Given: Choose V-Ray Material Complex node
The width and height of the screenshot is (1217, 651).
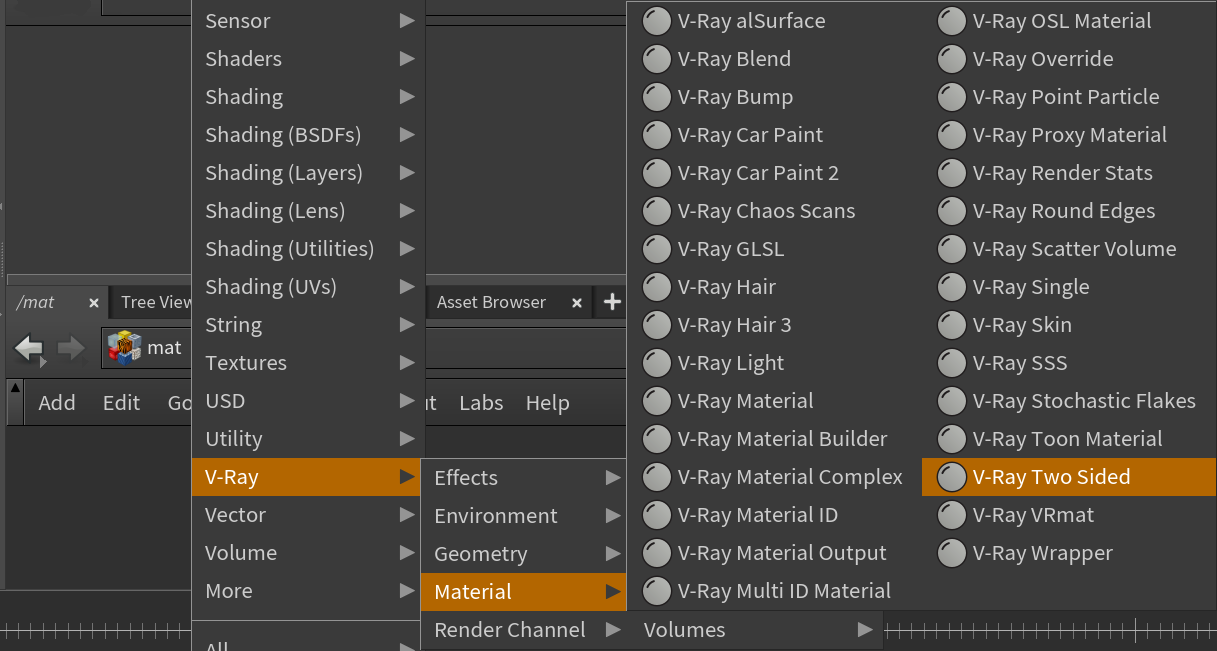Looking at the screenshot, I should [774, 477].
